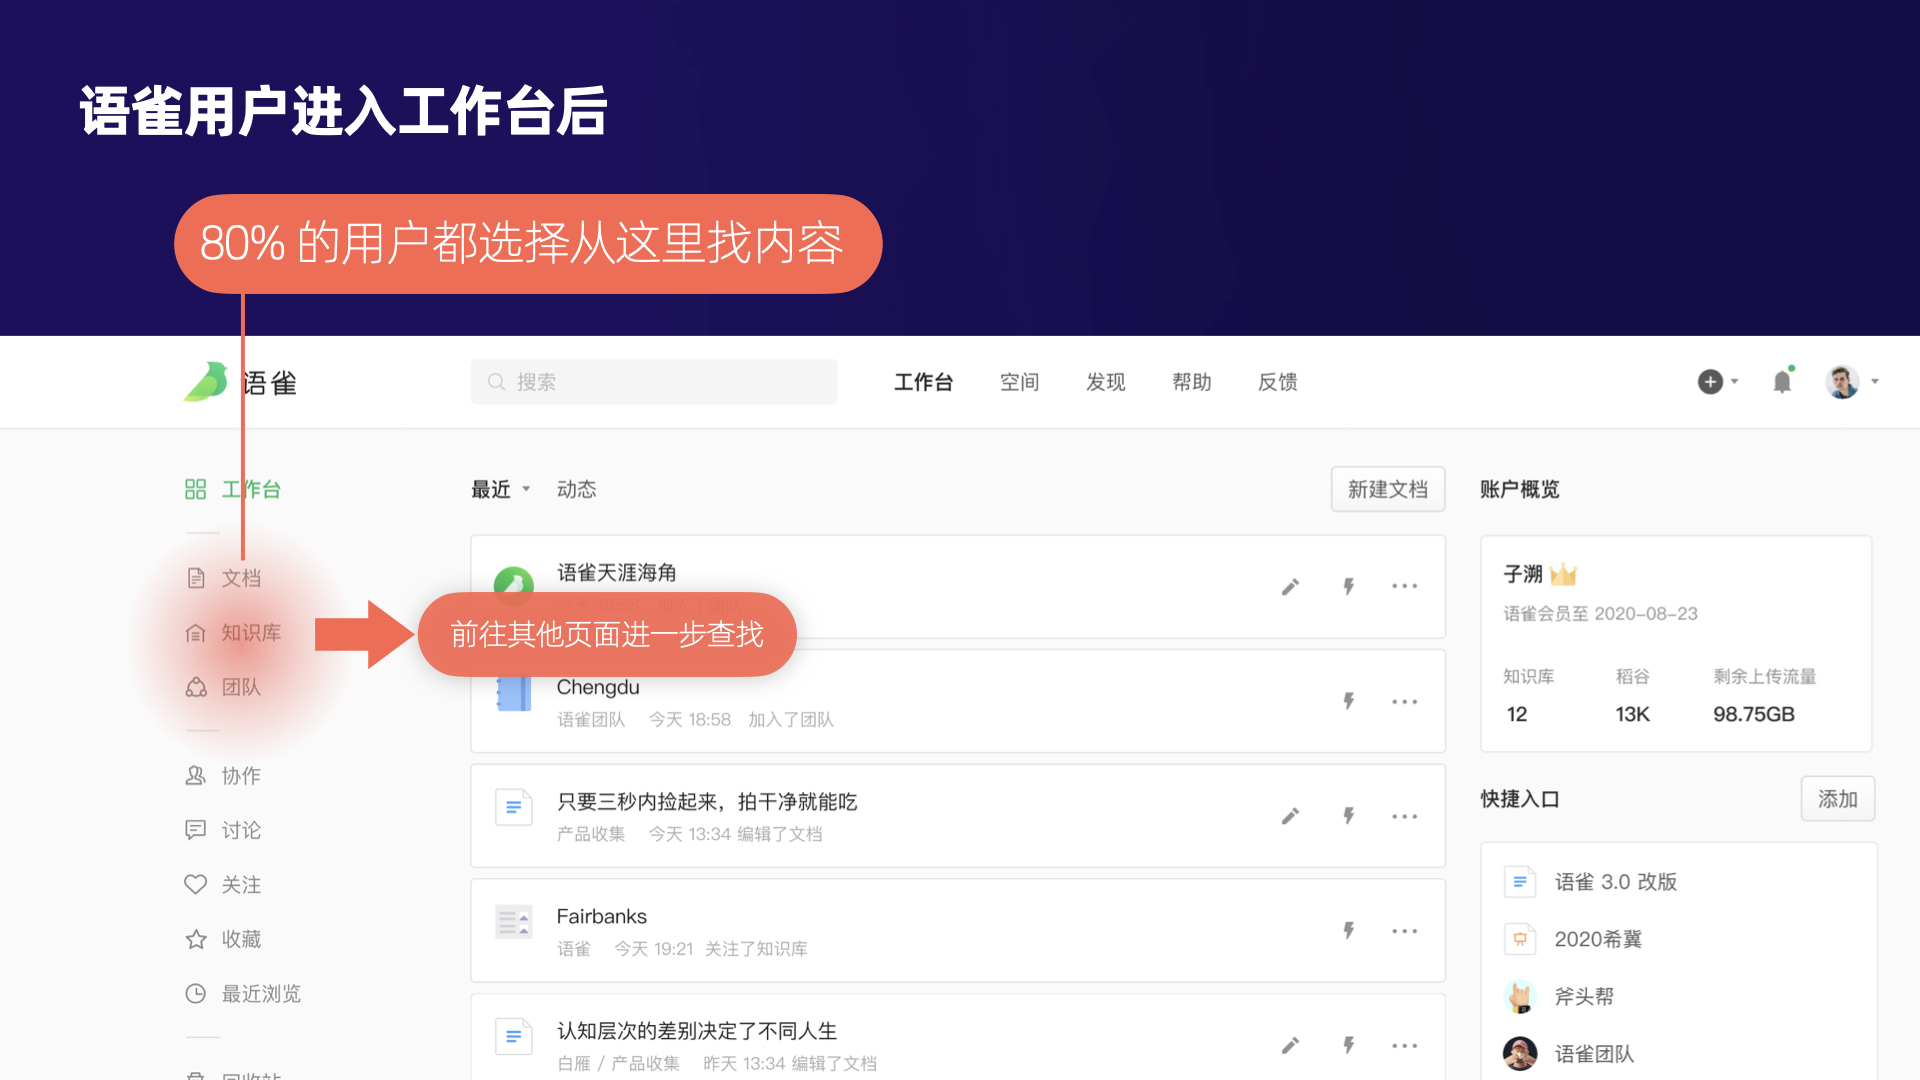This screenshot has height=1080, width=1920.
Task: Click the 搜索 search field
Action: coord(654,382)
